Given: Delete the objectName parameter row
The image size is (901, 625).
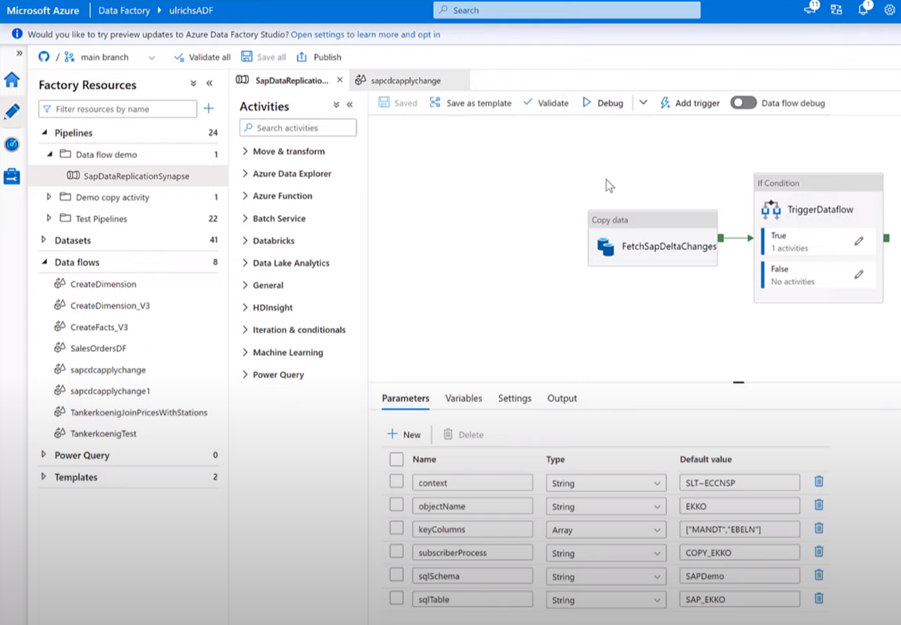Looking at the screenshot, I should [819, 505].
